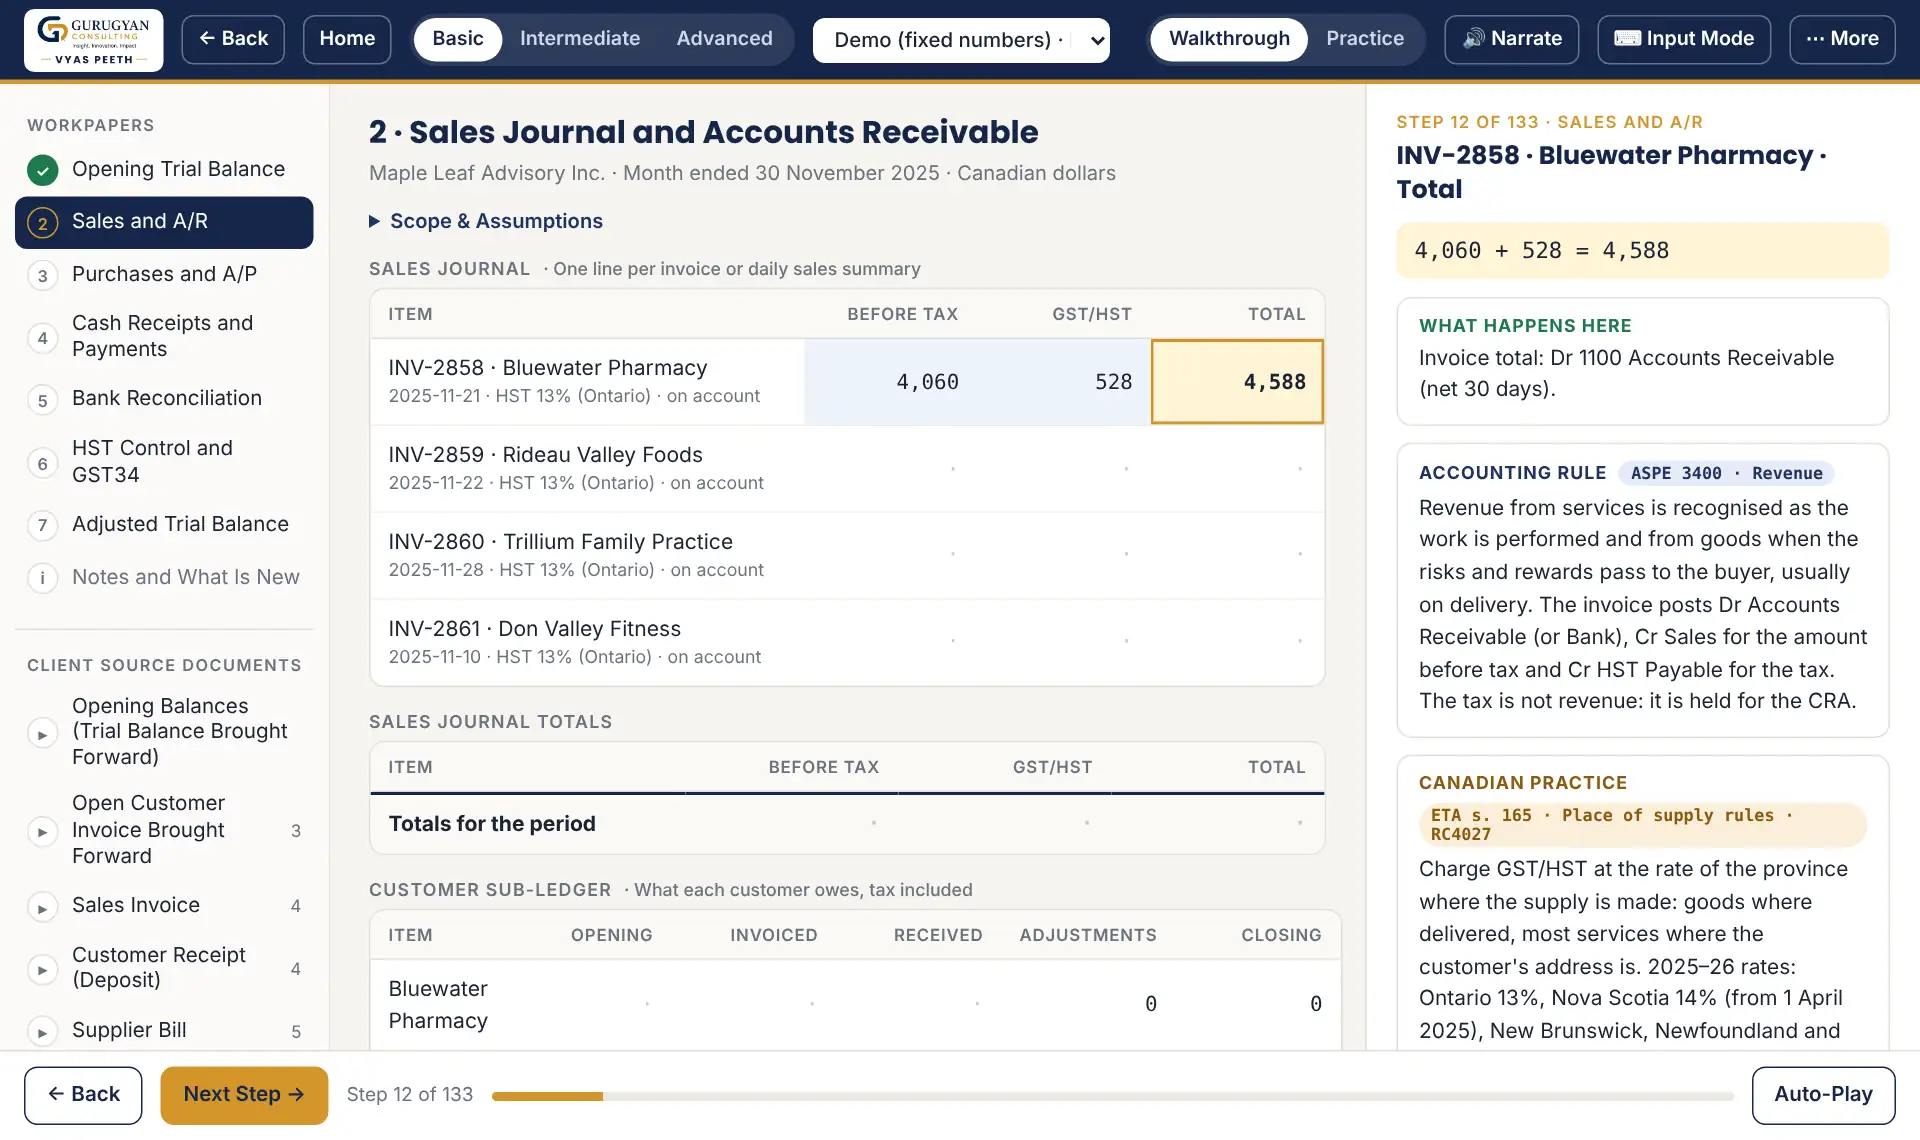This screenshot has height=1140, width=1920.
Task: Click the step progress bar
Action: pyautogui.click(x=1112, y=1097)
